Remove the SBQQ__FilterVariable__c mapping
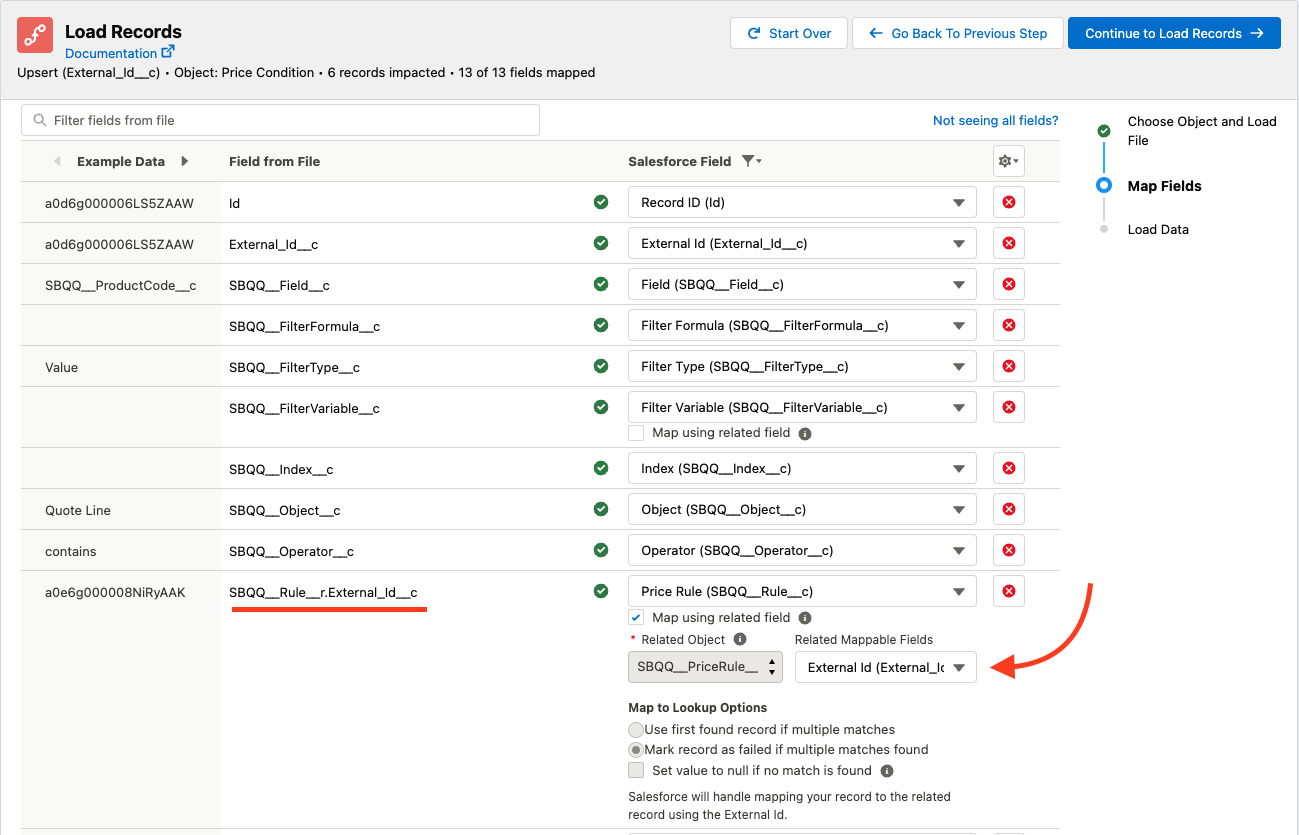 1008,407
